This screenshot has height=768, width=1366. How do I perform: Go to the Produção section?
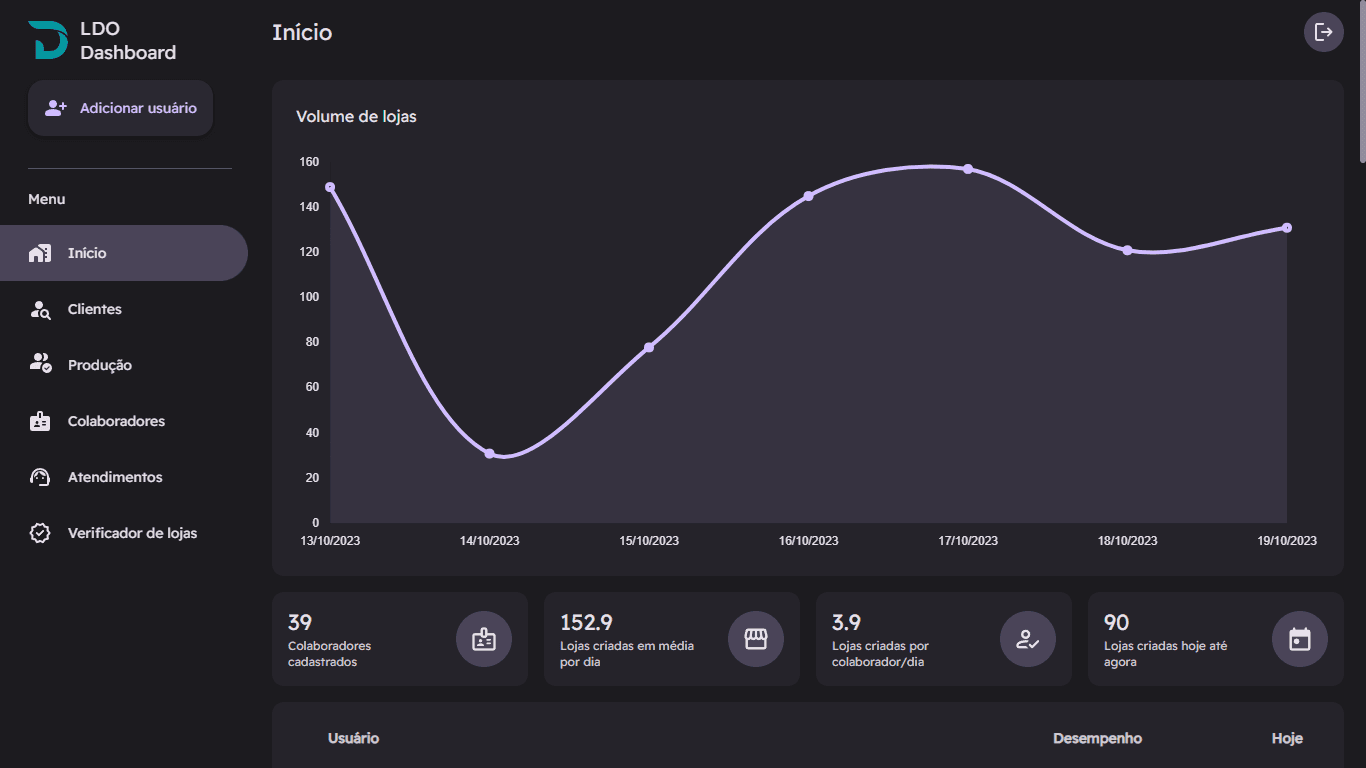click(x=100, y=365)
